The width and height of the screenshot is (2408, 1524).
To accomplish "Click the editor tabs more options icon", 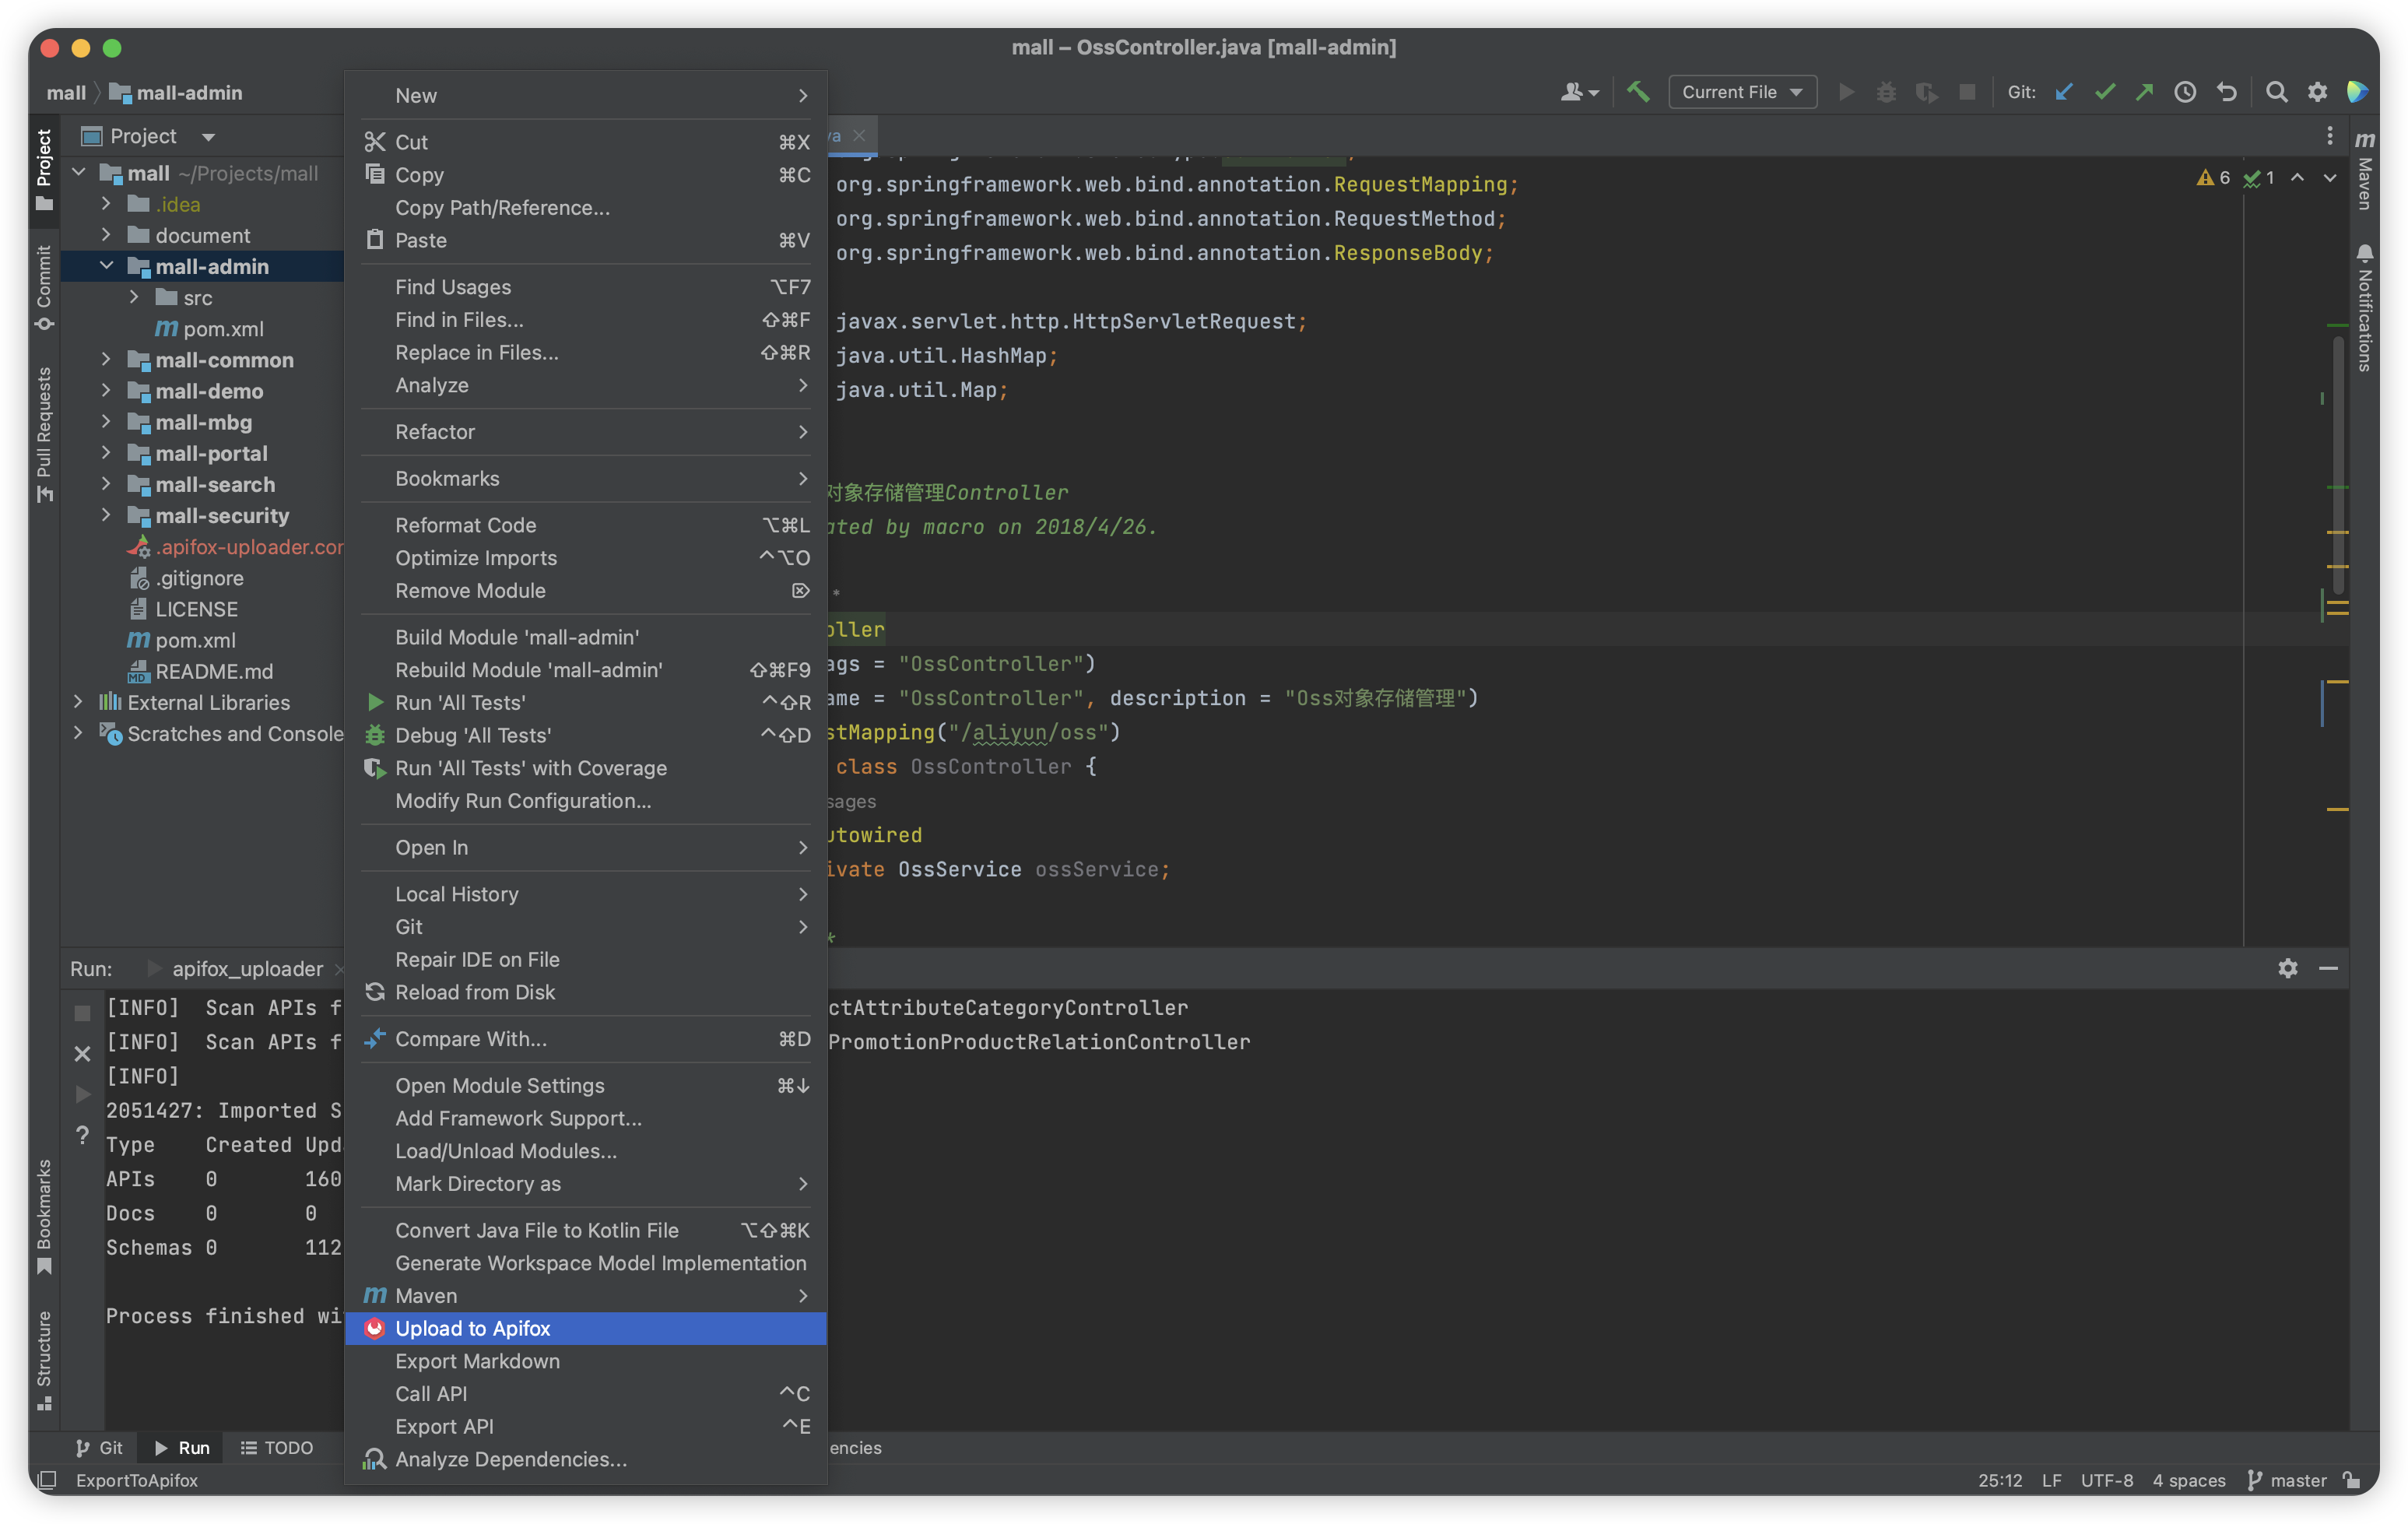I will pyautogui.click(x=2330, y=135).
